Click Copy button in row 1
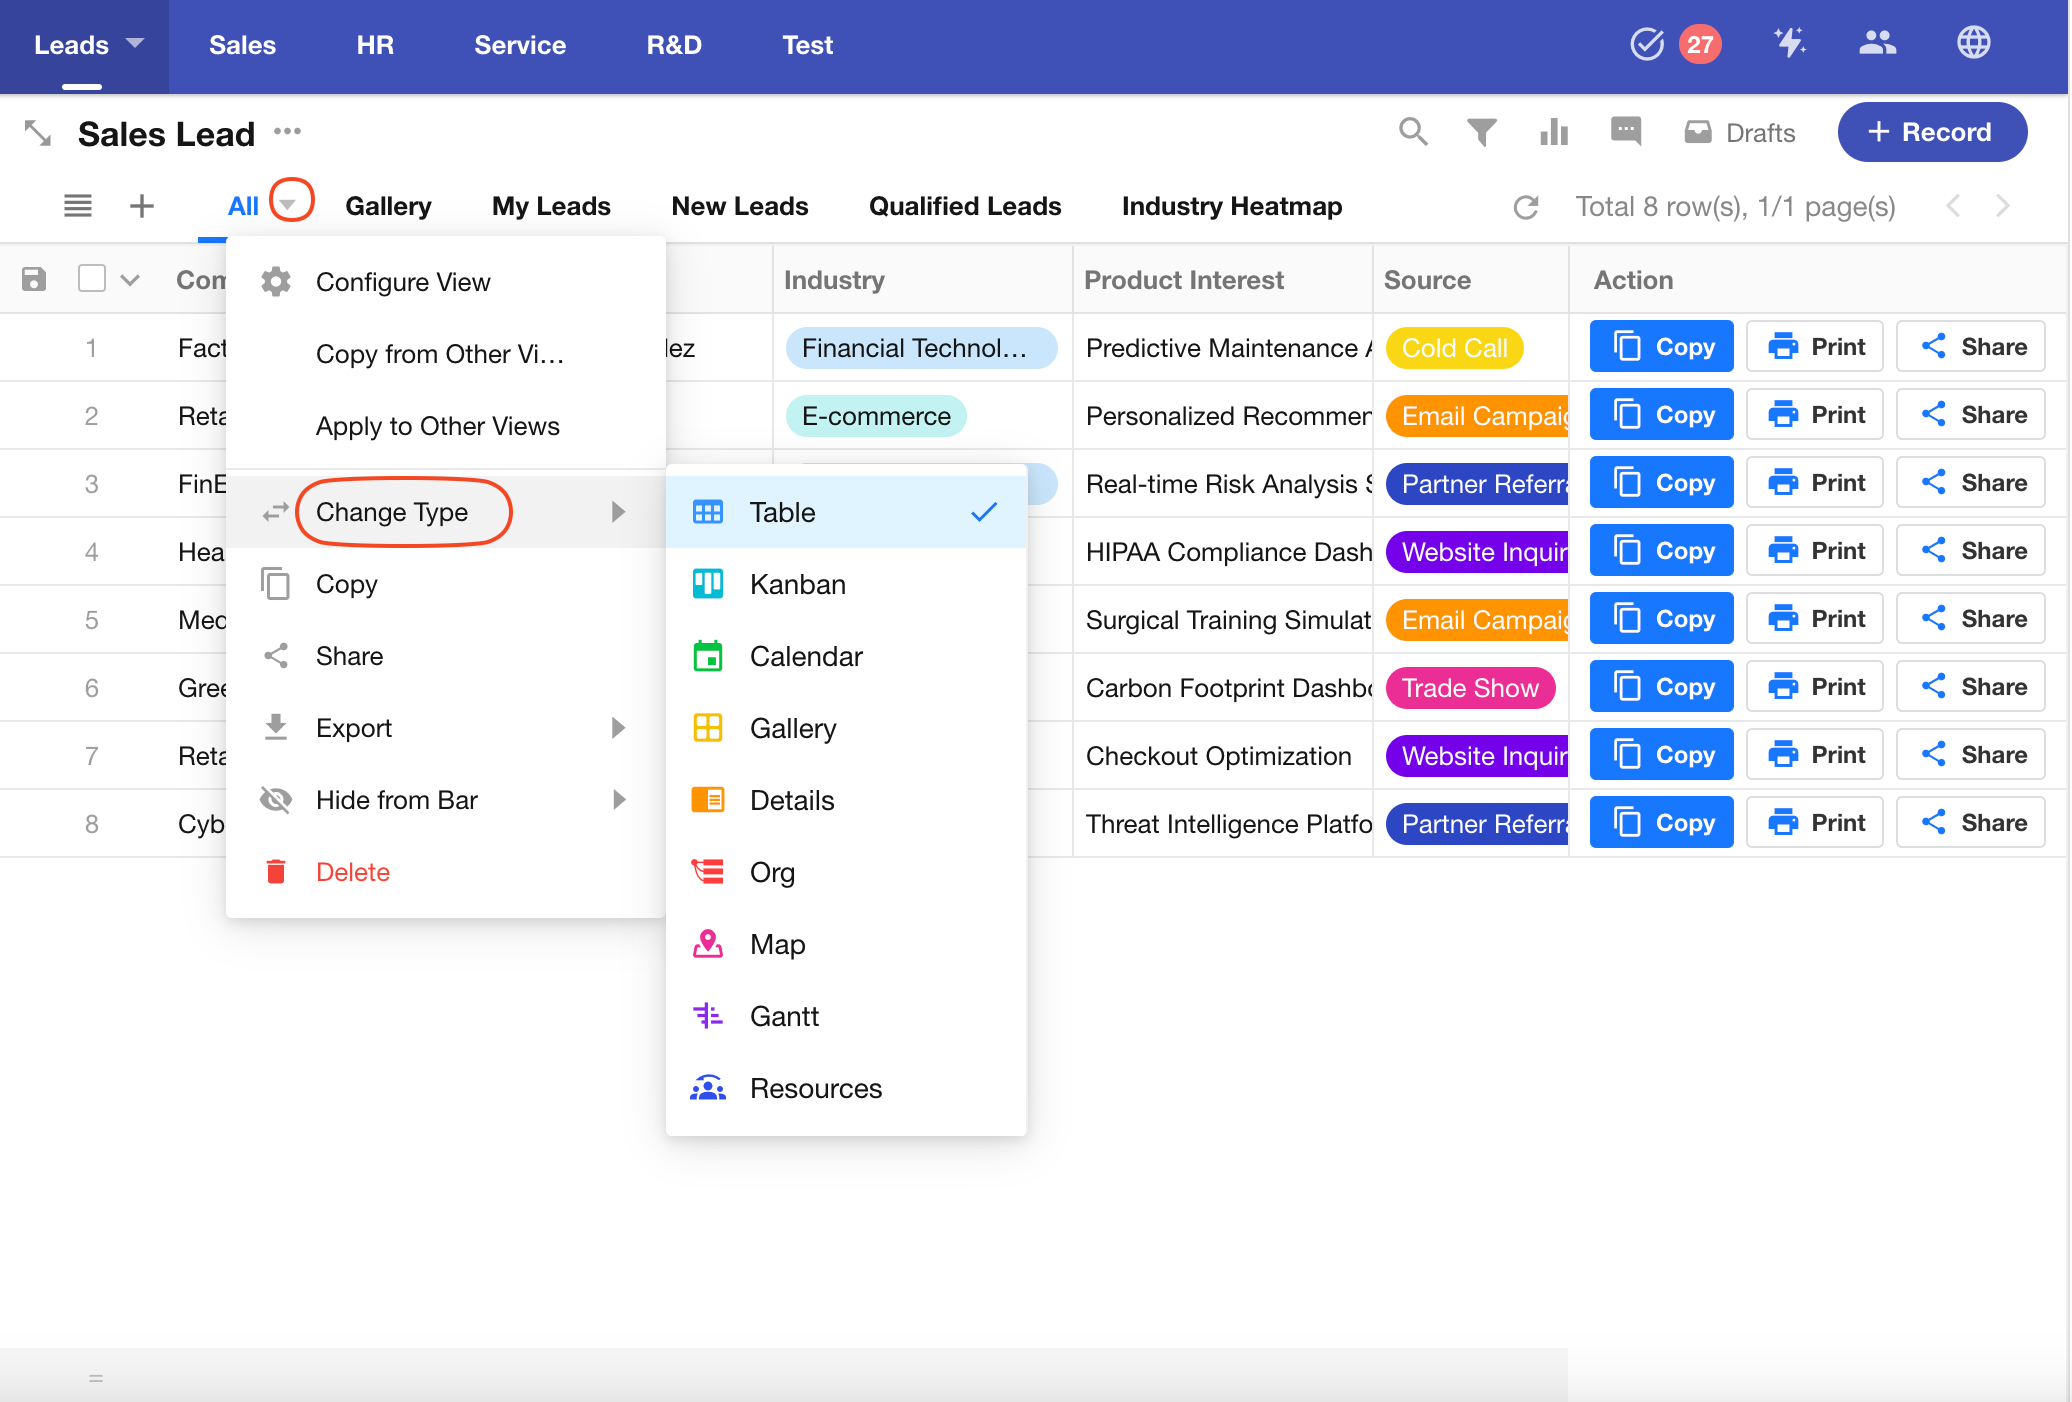This screenshot has width=2072, height=1402. [x=1661, y=347]
